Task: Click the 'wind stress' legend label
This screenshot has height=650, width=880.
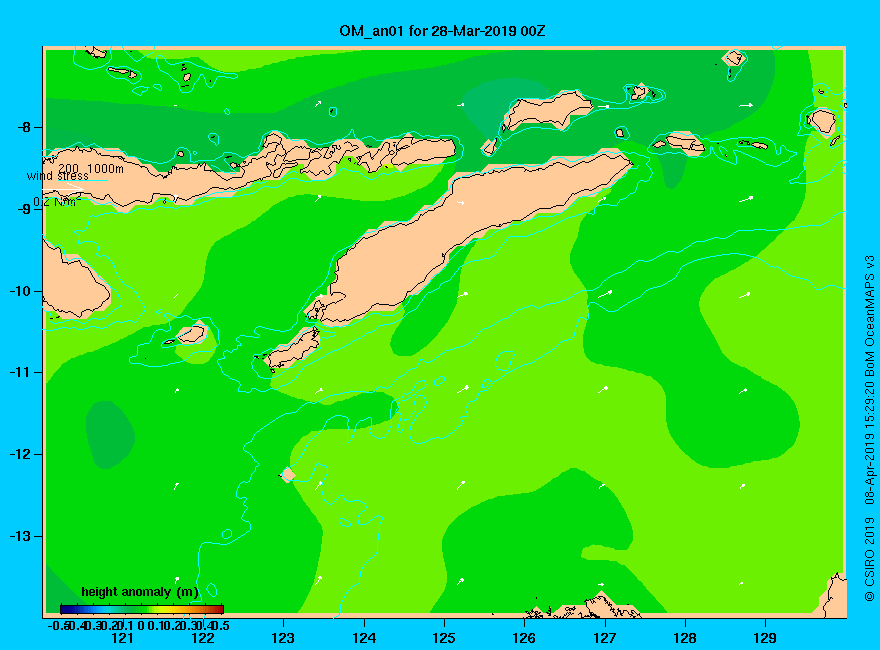Action: [x=58, y=176]
